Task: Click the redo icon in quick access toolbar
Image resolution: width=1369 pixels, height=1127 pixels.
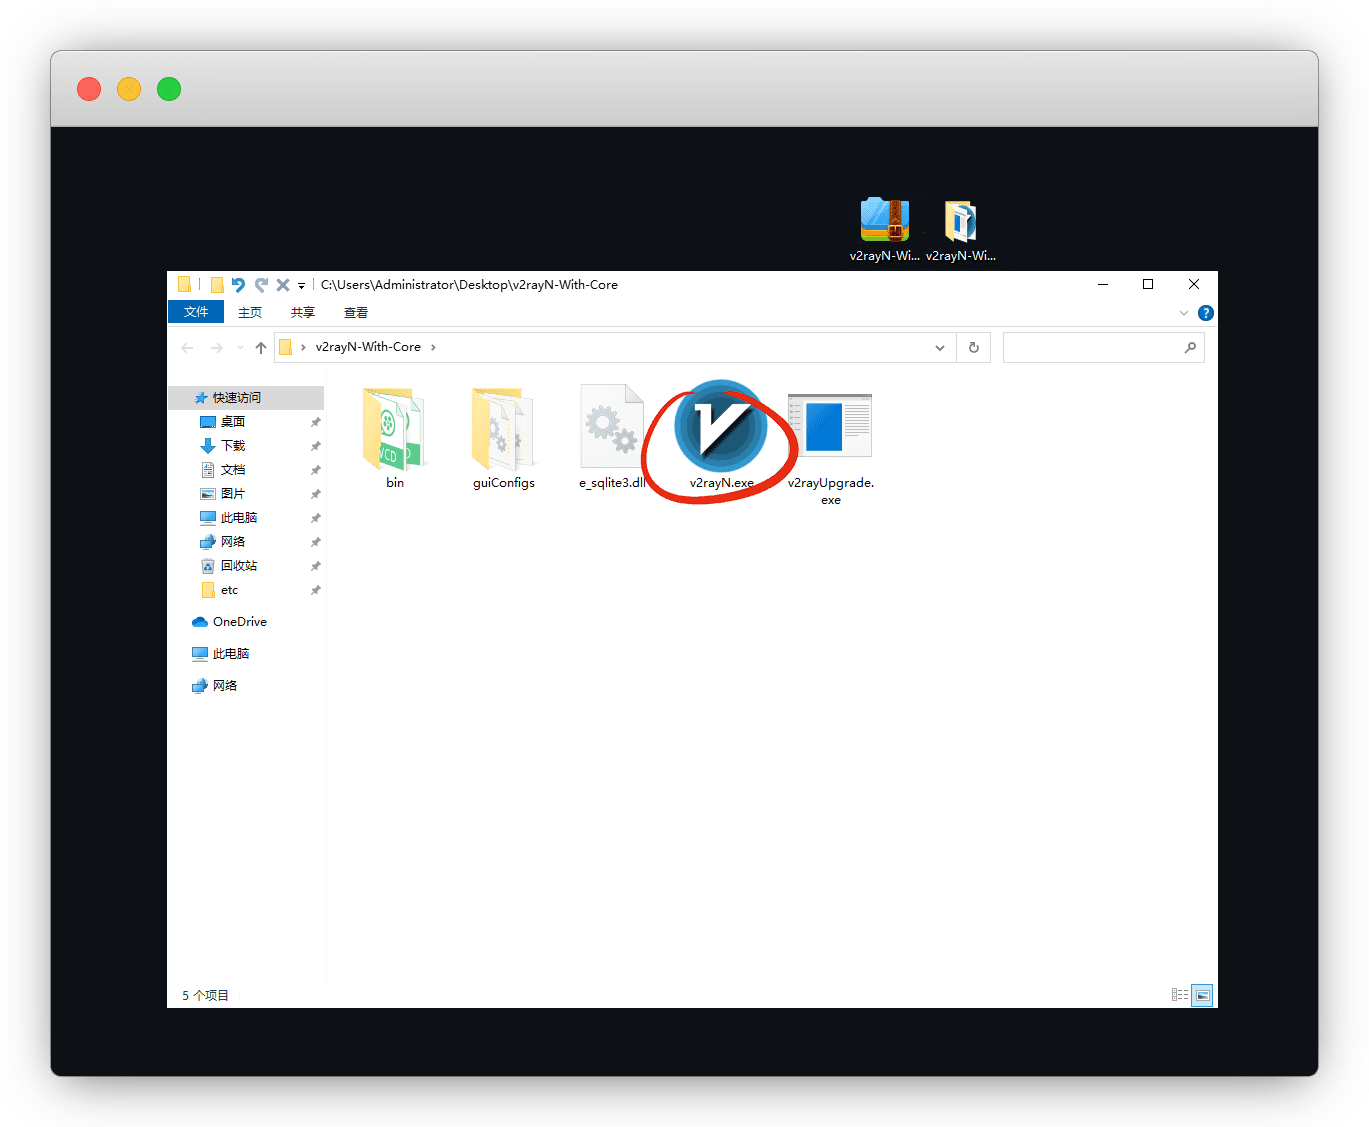Action: coord(261,285)
